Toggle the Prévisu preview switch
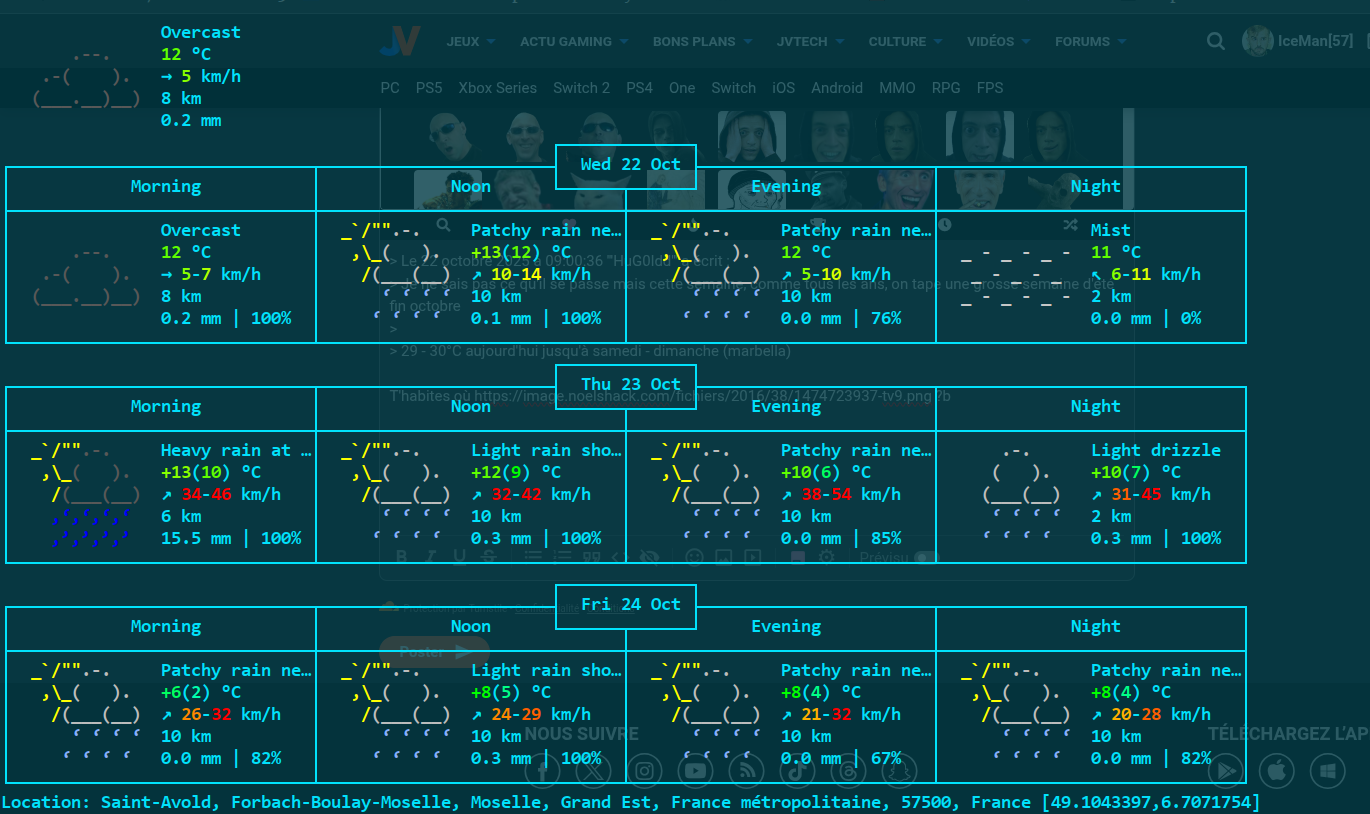The width and height of the screenshot is (1370, 814). 926,557
